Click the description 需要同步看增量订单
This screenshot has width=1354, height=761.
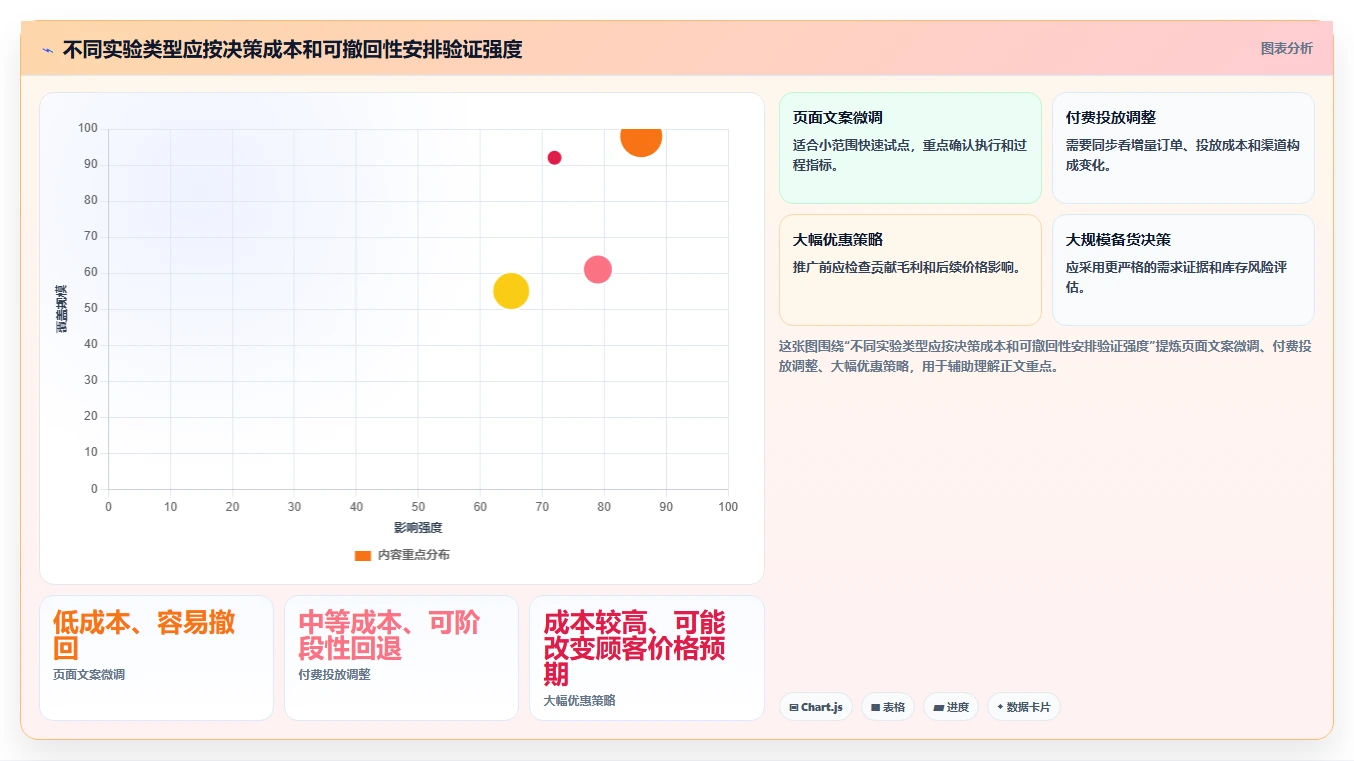coord(1183,155)
